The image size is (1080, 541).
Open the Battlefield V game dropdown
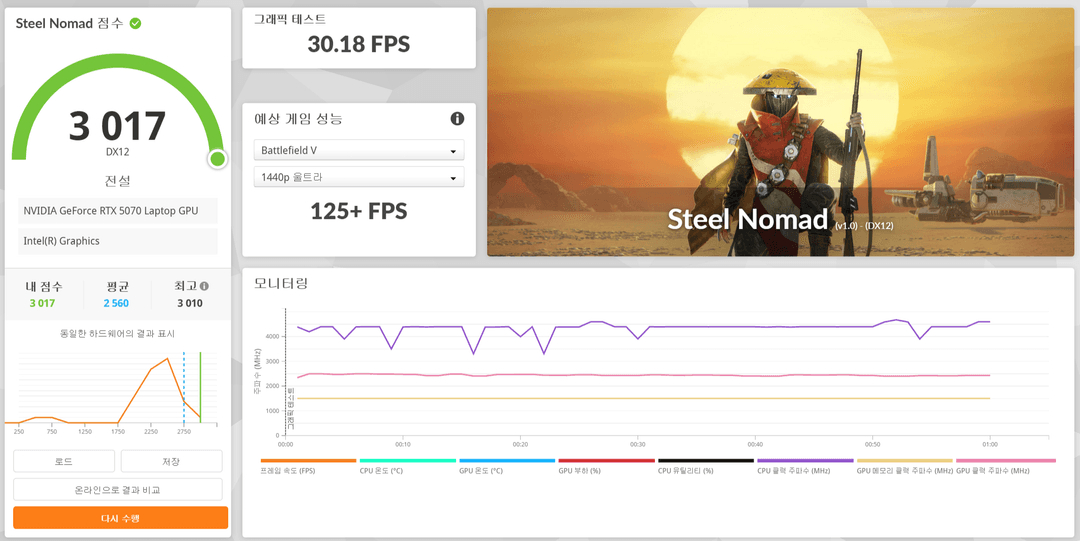[x=358, y=150]
